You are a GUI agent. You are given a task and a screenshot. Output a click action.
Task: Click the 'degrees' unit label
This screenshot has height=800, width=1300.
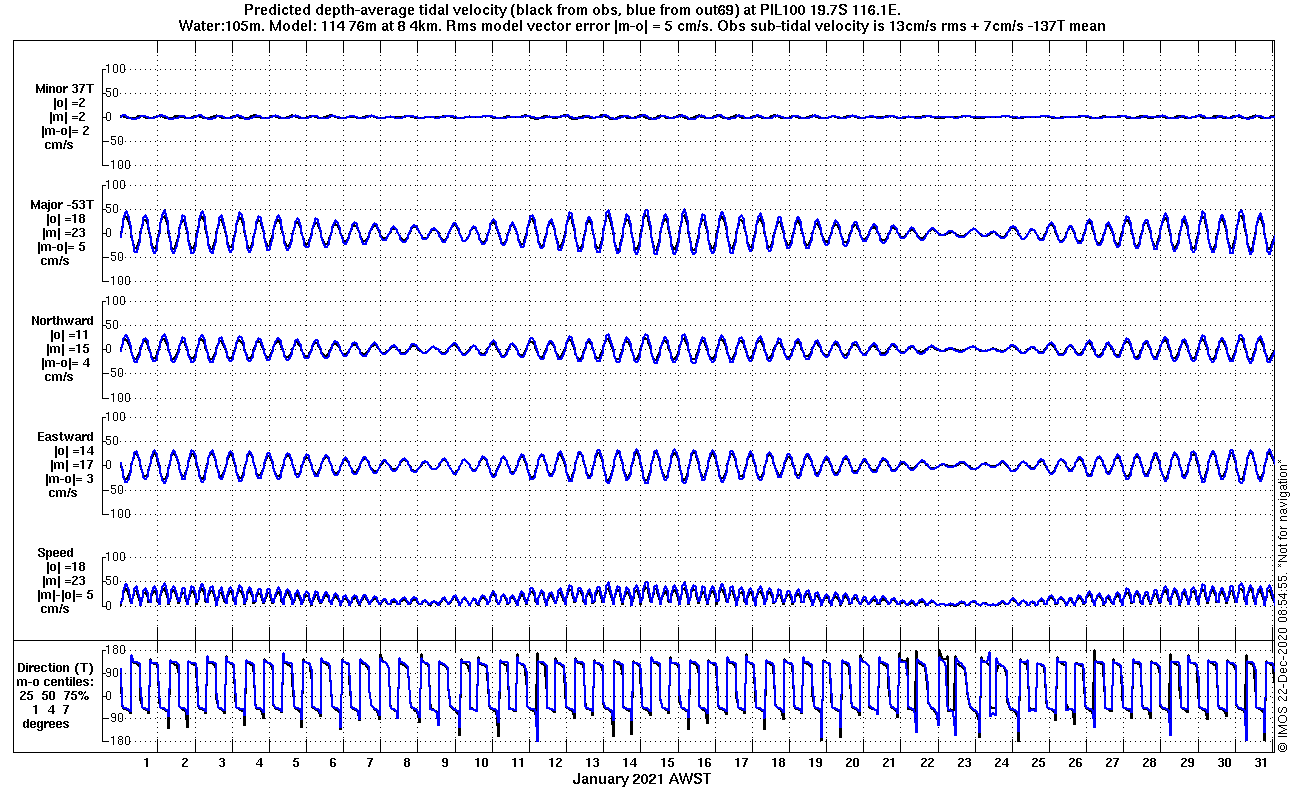(46, 724)
